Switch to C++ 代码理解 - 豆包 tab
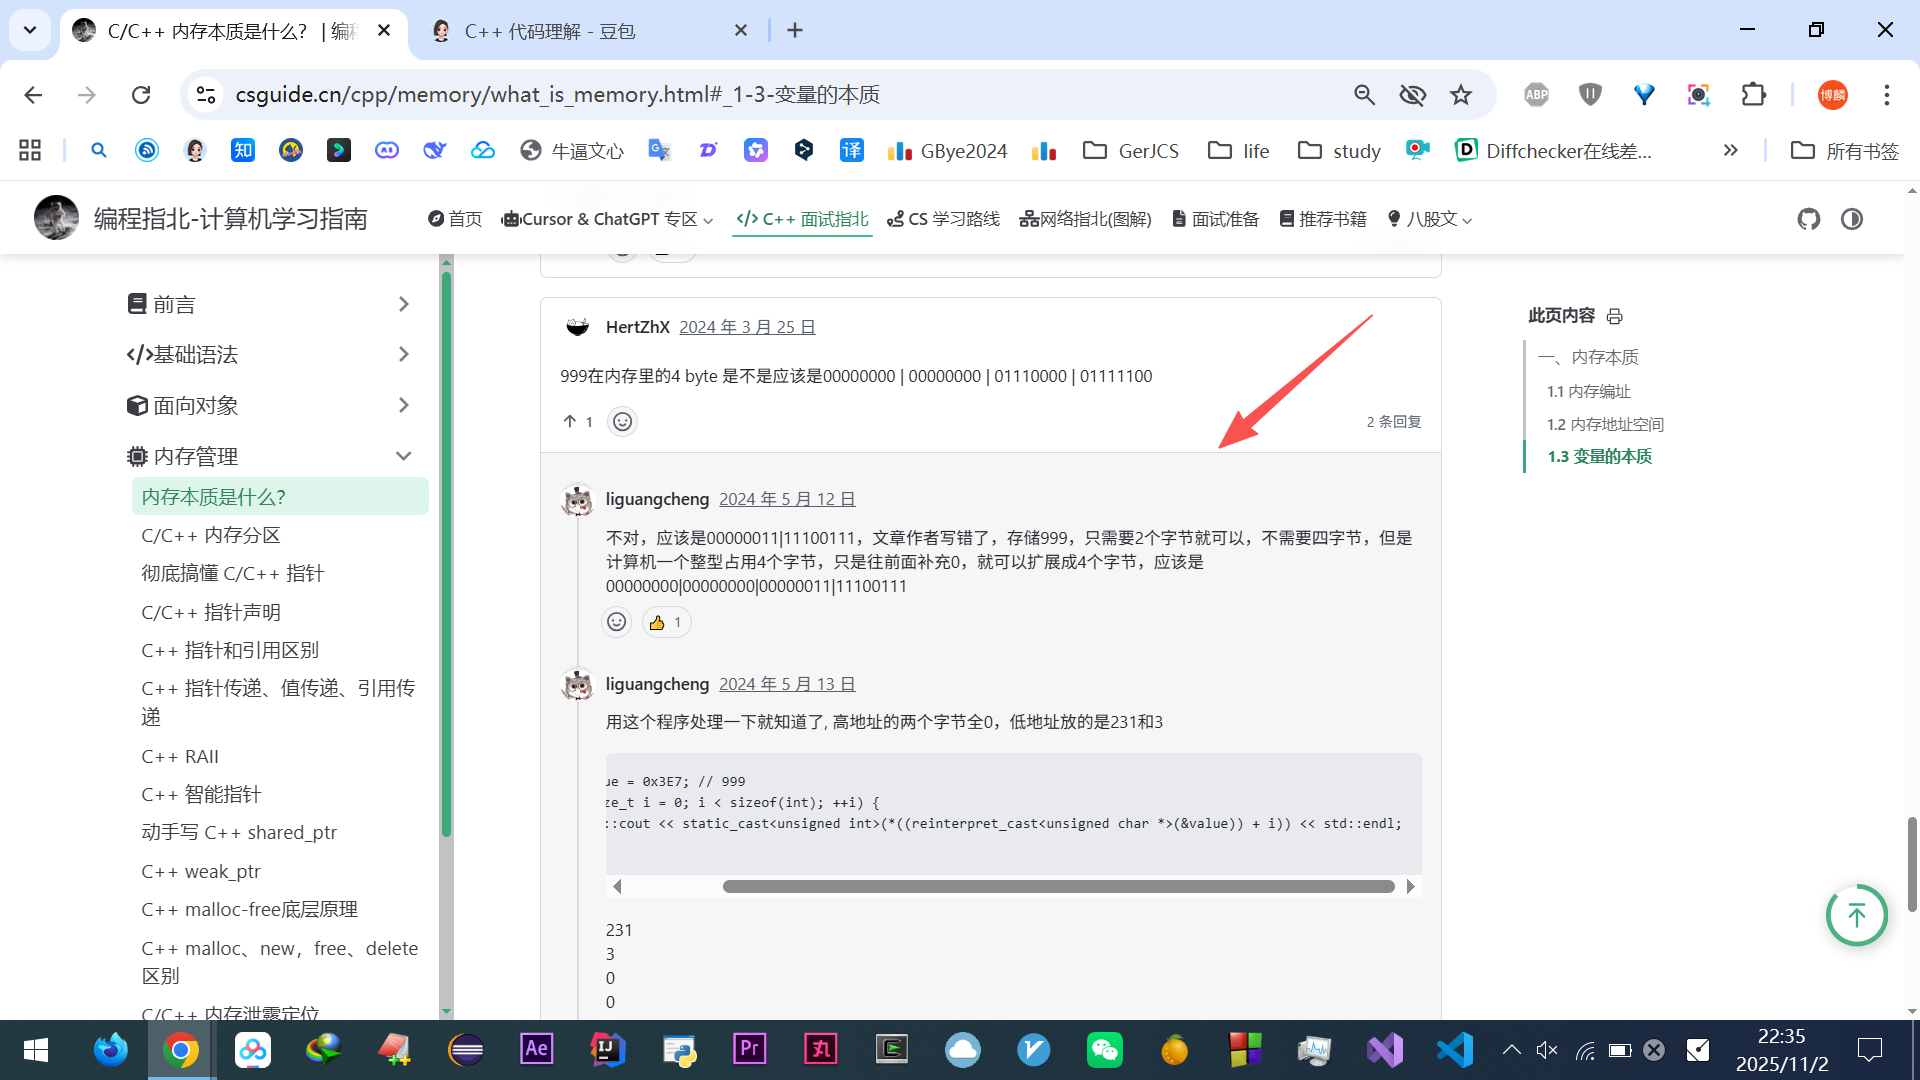The image size is (1920, 1080). 549,31
